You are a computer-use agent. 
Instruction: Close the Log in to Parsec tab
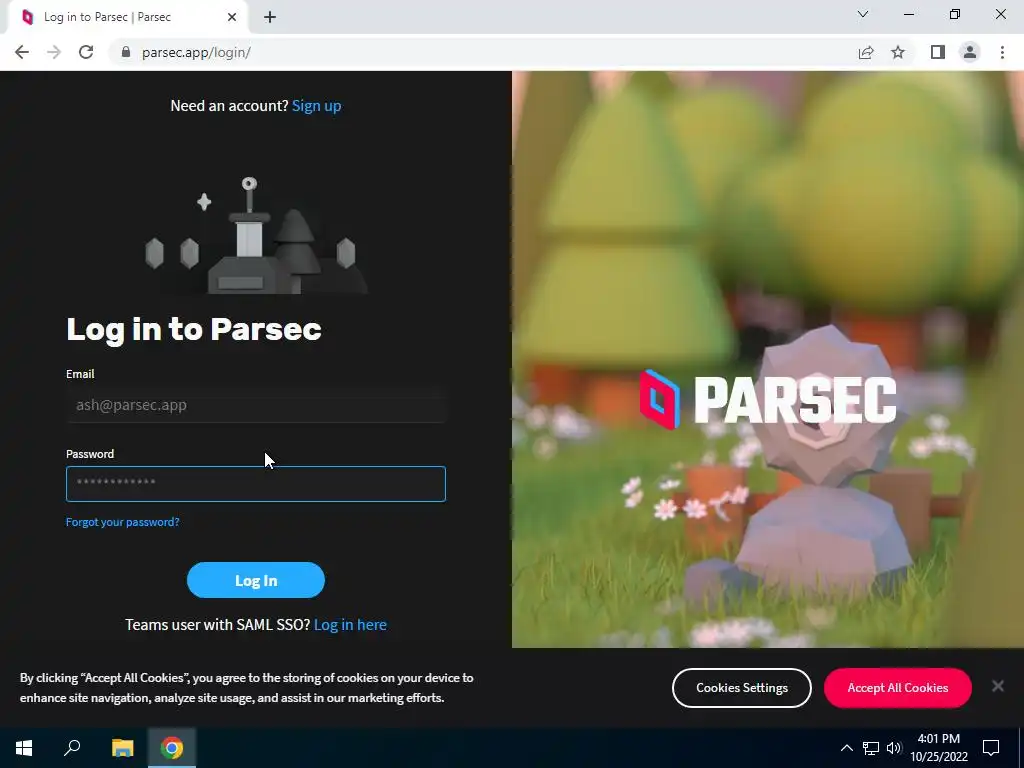(232, 17)
